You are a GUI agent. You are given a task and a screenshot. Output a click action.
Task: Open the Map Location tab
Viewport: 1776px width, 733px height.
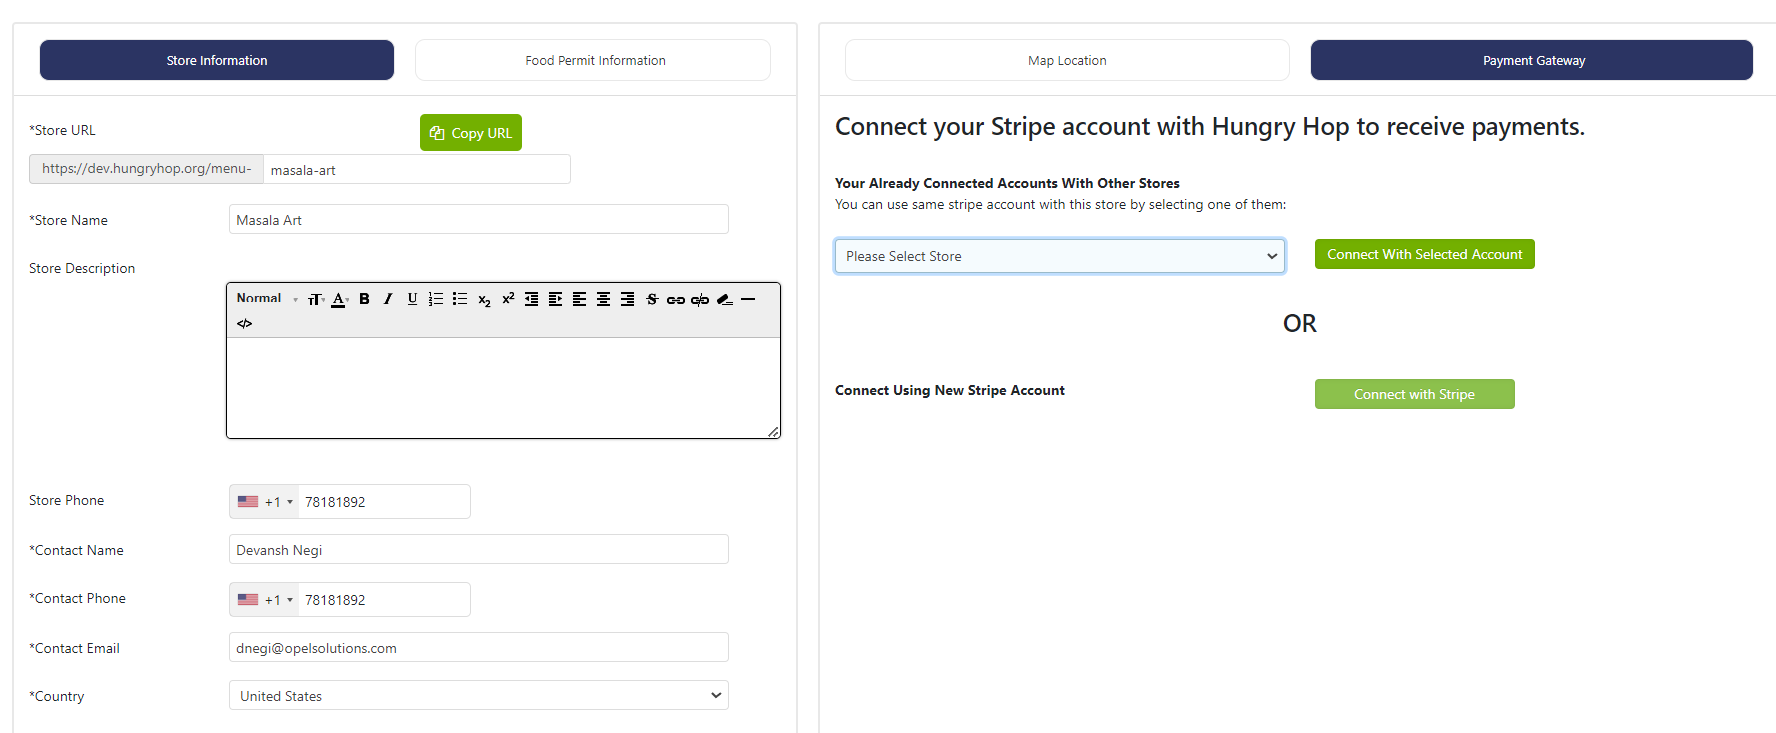tap(1066, 61)
